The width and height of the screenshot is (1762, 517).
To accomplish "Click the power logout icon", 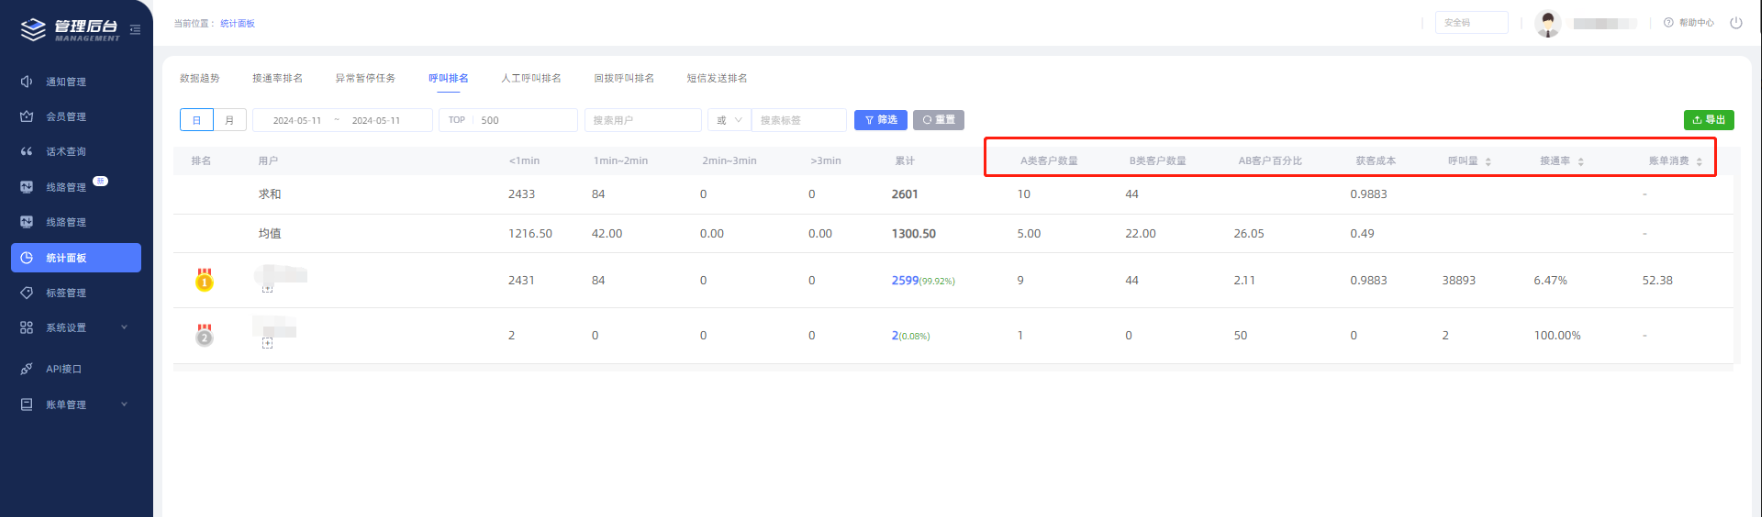I will point(1736,23).
